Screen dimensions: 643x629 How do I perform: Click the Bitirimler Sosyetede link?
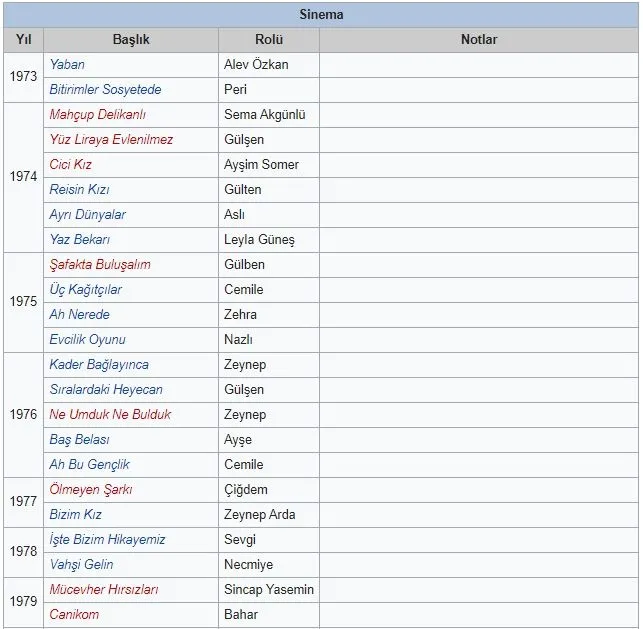coord(105,90)
